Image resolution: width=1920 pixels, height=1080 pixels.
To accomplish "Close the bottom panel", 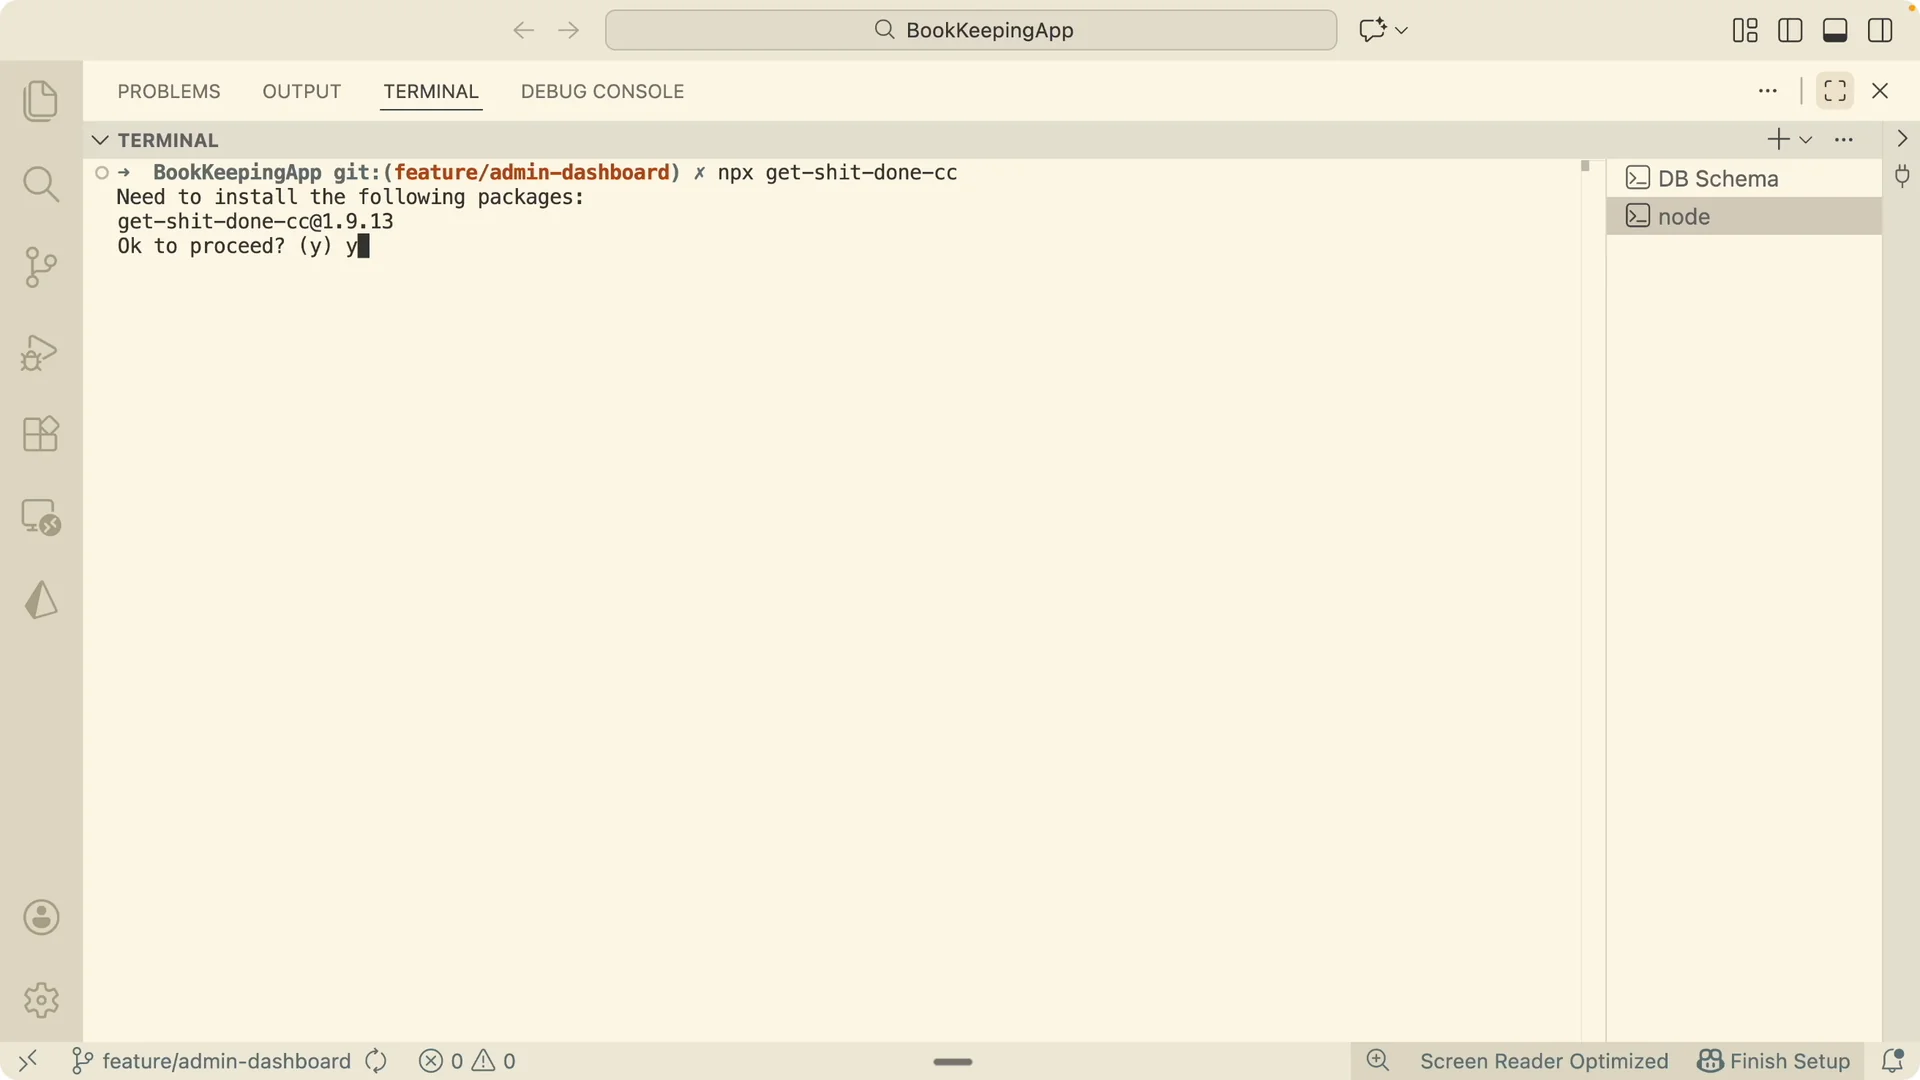I will pyautogui.click(x=1880, y=91).
